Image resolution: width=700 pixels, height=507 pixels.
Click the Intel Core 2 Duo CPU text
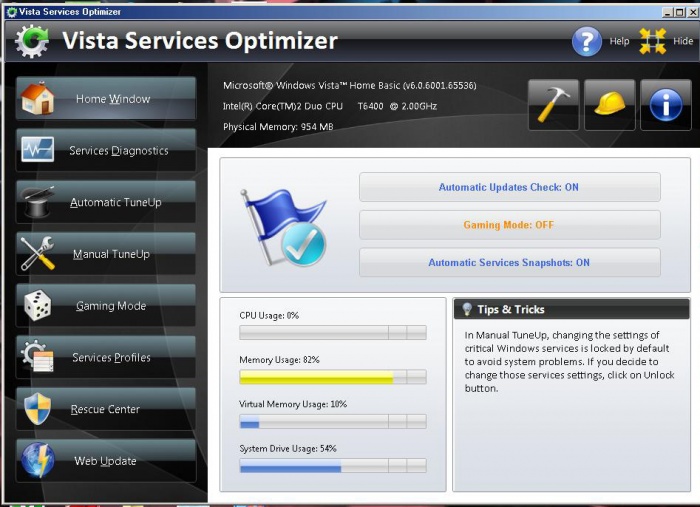click(329, 106)
